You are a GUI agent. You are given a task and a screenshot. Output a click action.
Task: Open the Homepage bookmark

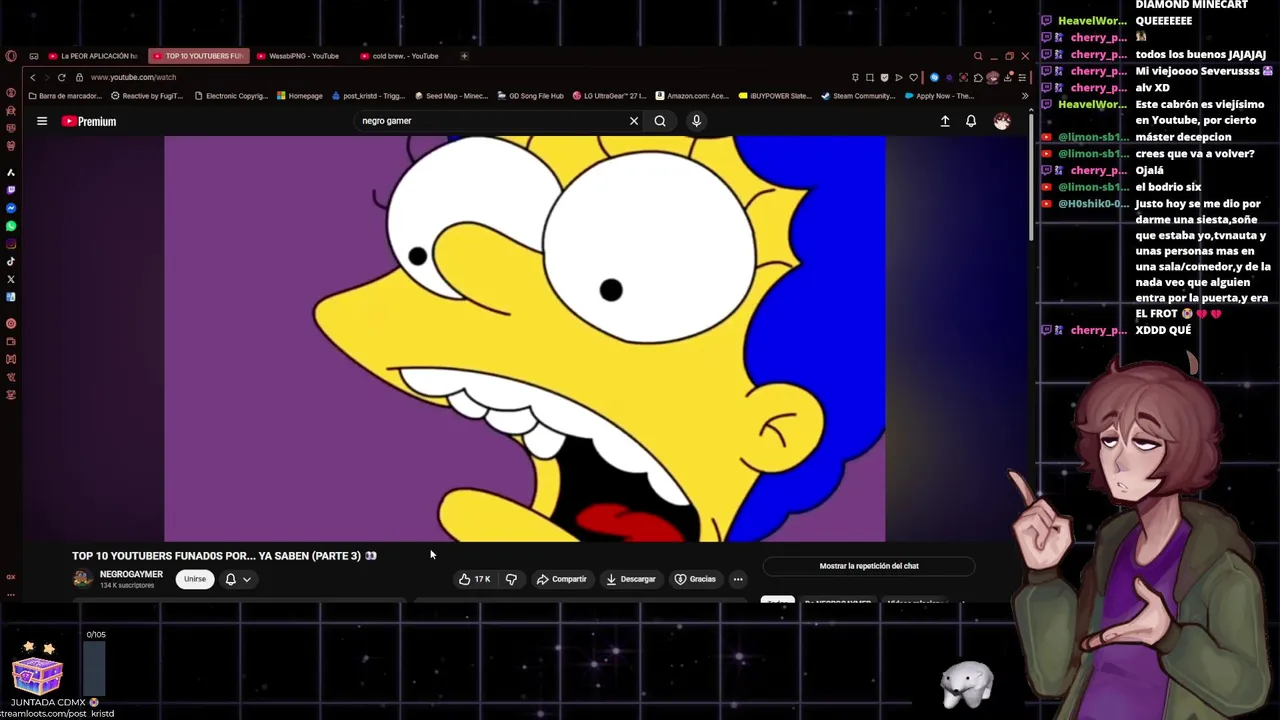coord(299,96)
